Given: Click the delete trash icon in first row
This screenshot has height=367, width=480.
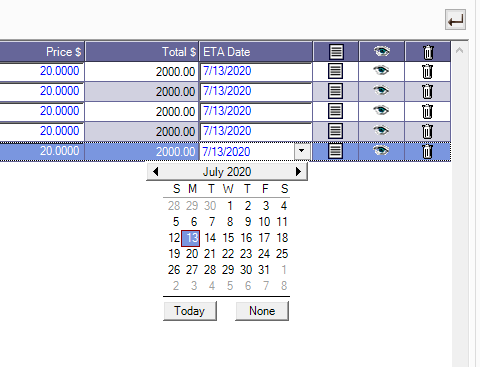Looking at the screenshot, I should (427, 71).
